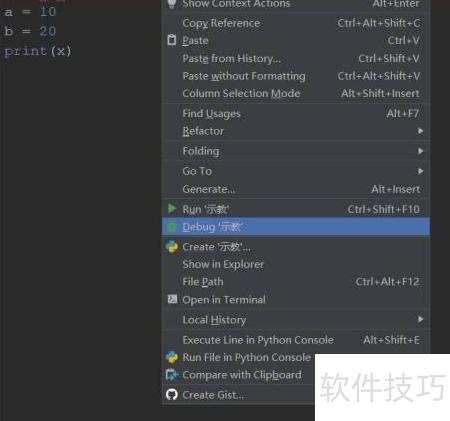Click the Python icon beside Create '示教'

172,247
